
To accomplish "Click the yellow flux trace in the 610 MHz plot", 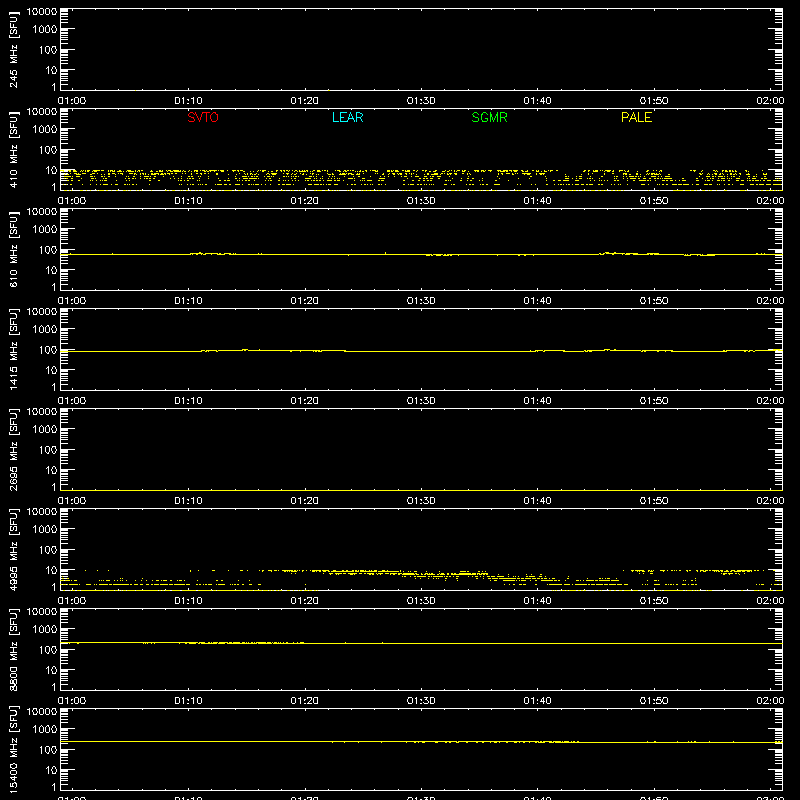I will point(421,254).
